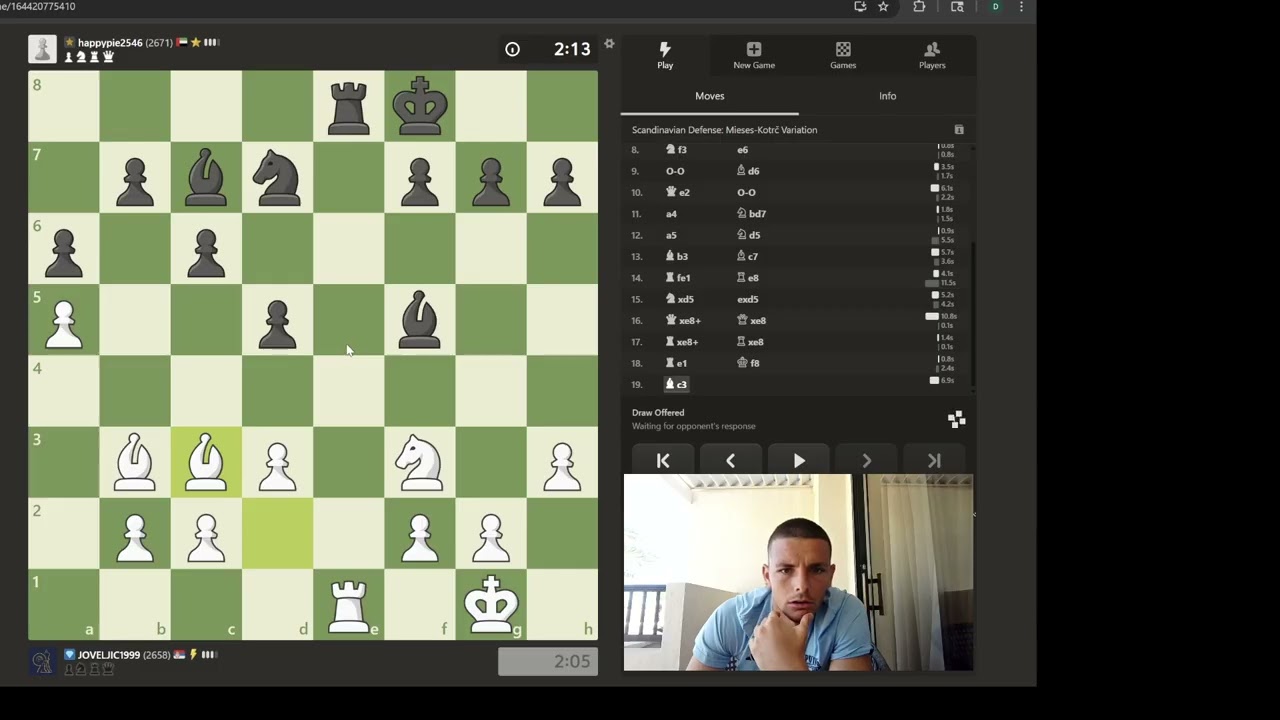The height and width of the screenshot is (720, 1280).
Task: Select move 18 Re1 in move list
Action: (677, 363)
